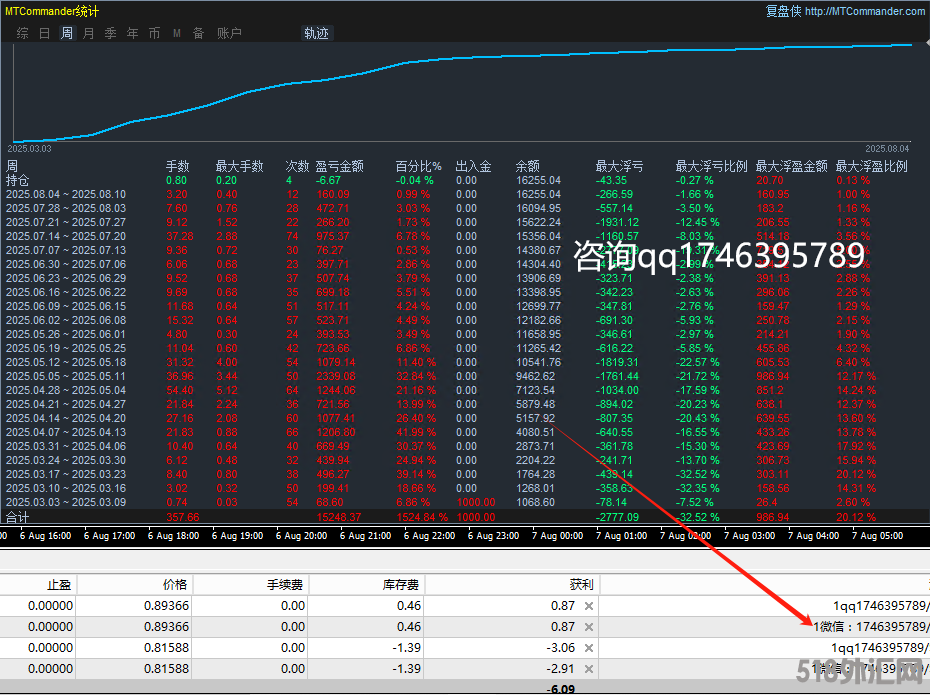930x695 pixels.
Task: Switch to the 季 (quarterly) tab
Action: [110, 33]
